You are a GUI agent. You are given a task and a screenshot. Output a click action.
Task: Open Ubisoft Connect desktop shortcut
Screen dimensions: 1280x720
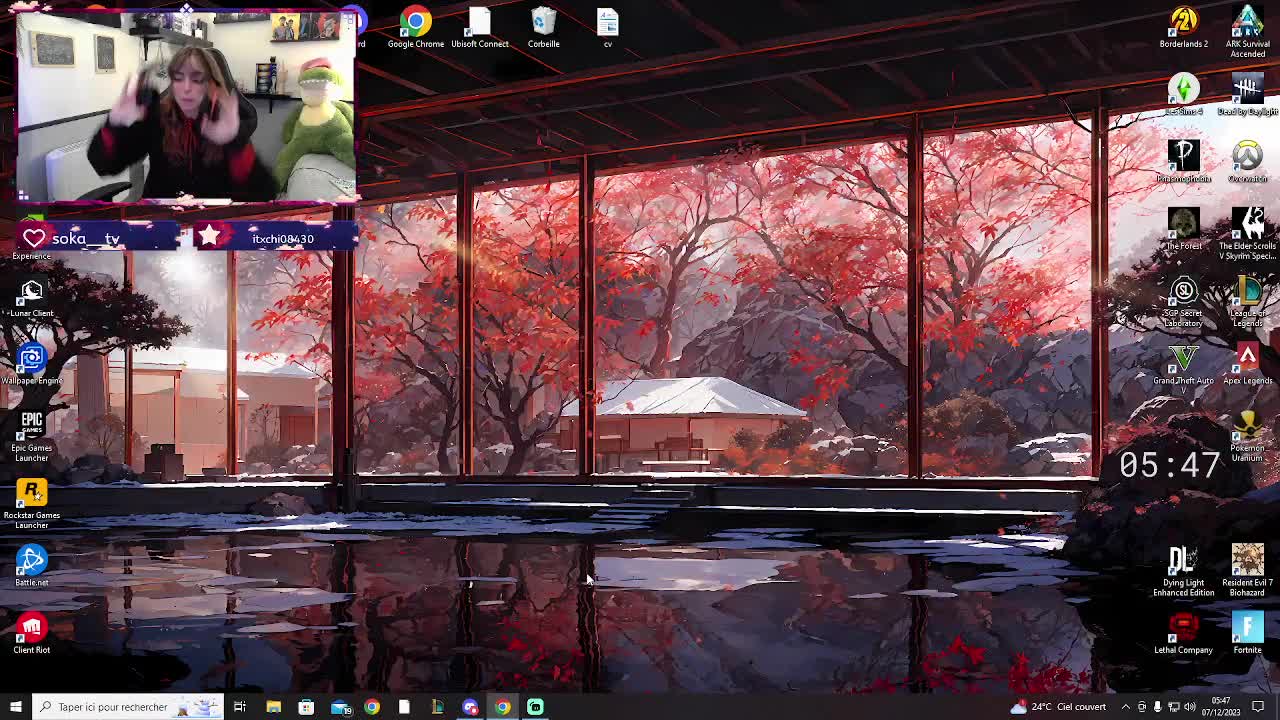479,27
